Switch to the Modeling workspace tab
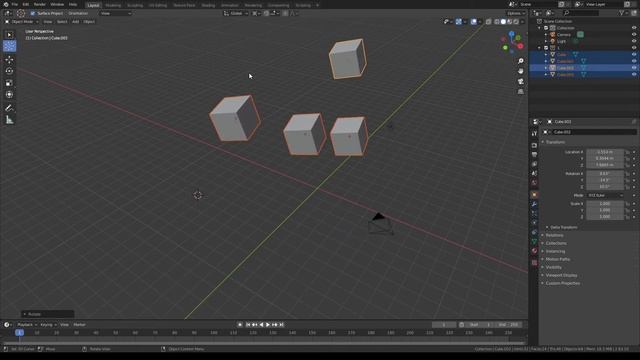The height and width of the screenshot is (360, 640). pos(113,5)
